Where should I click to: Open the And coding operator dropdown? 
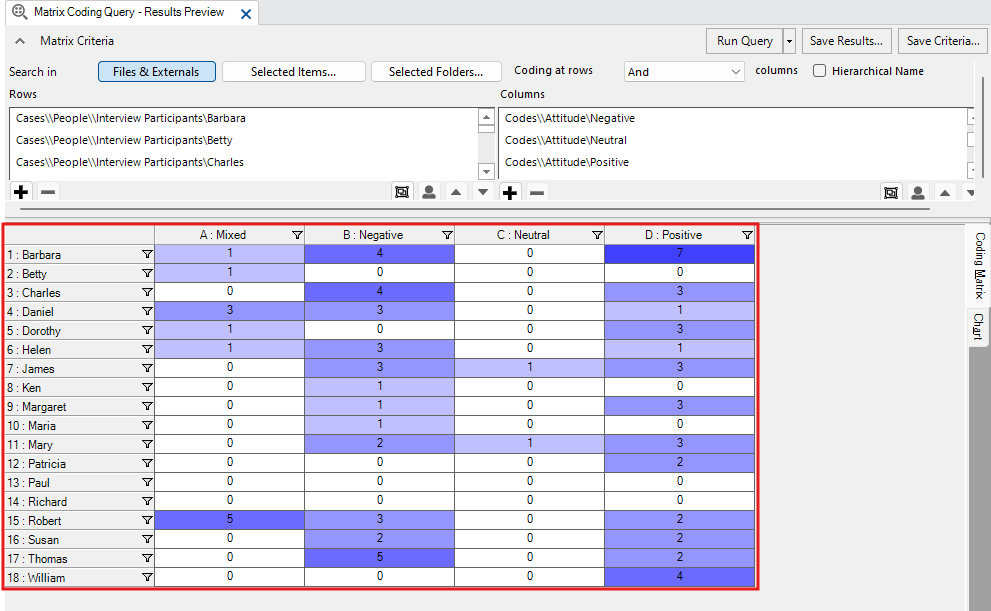click(684, 71)
